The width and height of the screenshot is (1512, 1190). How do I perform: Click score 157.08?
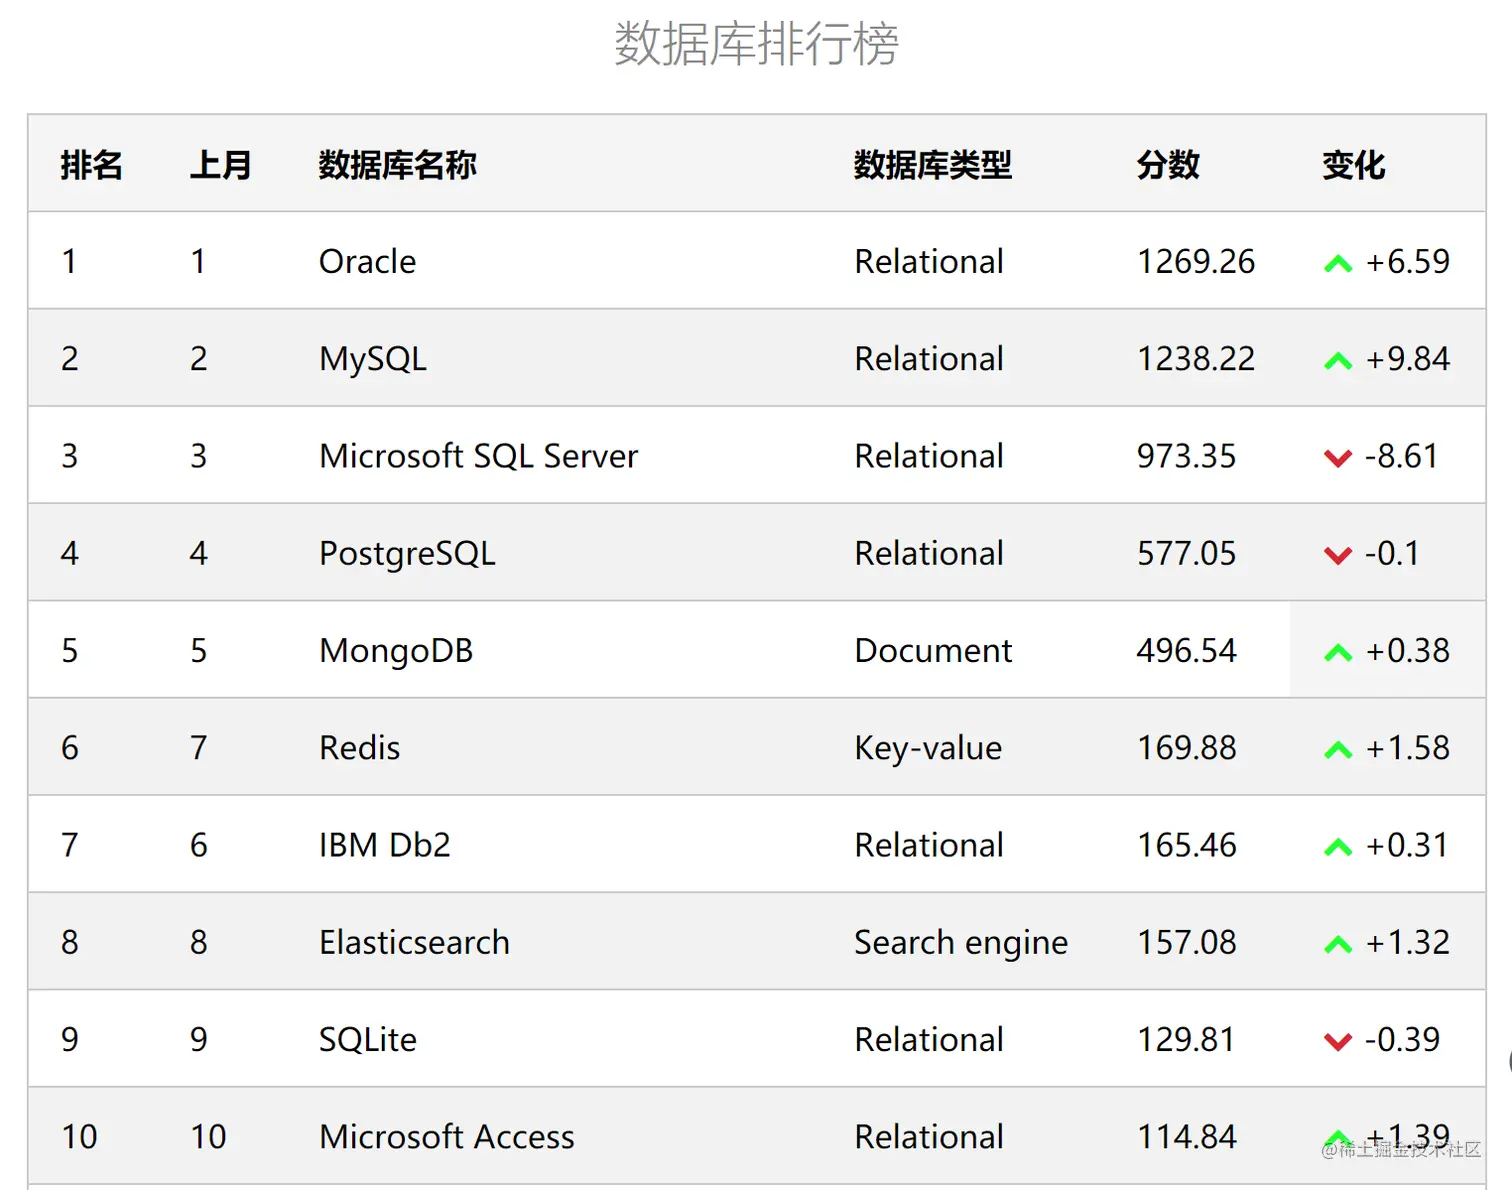point(1186,942)
